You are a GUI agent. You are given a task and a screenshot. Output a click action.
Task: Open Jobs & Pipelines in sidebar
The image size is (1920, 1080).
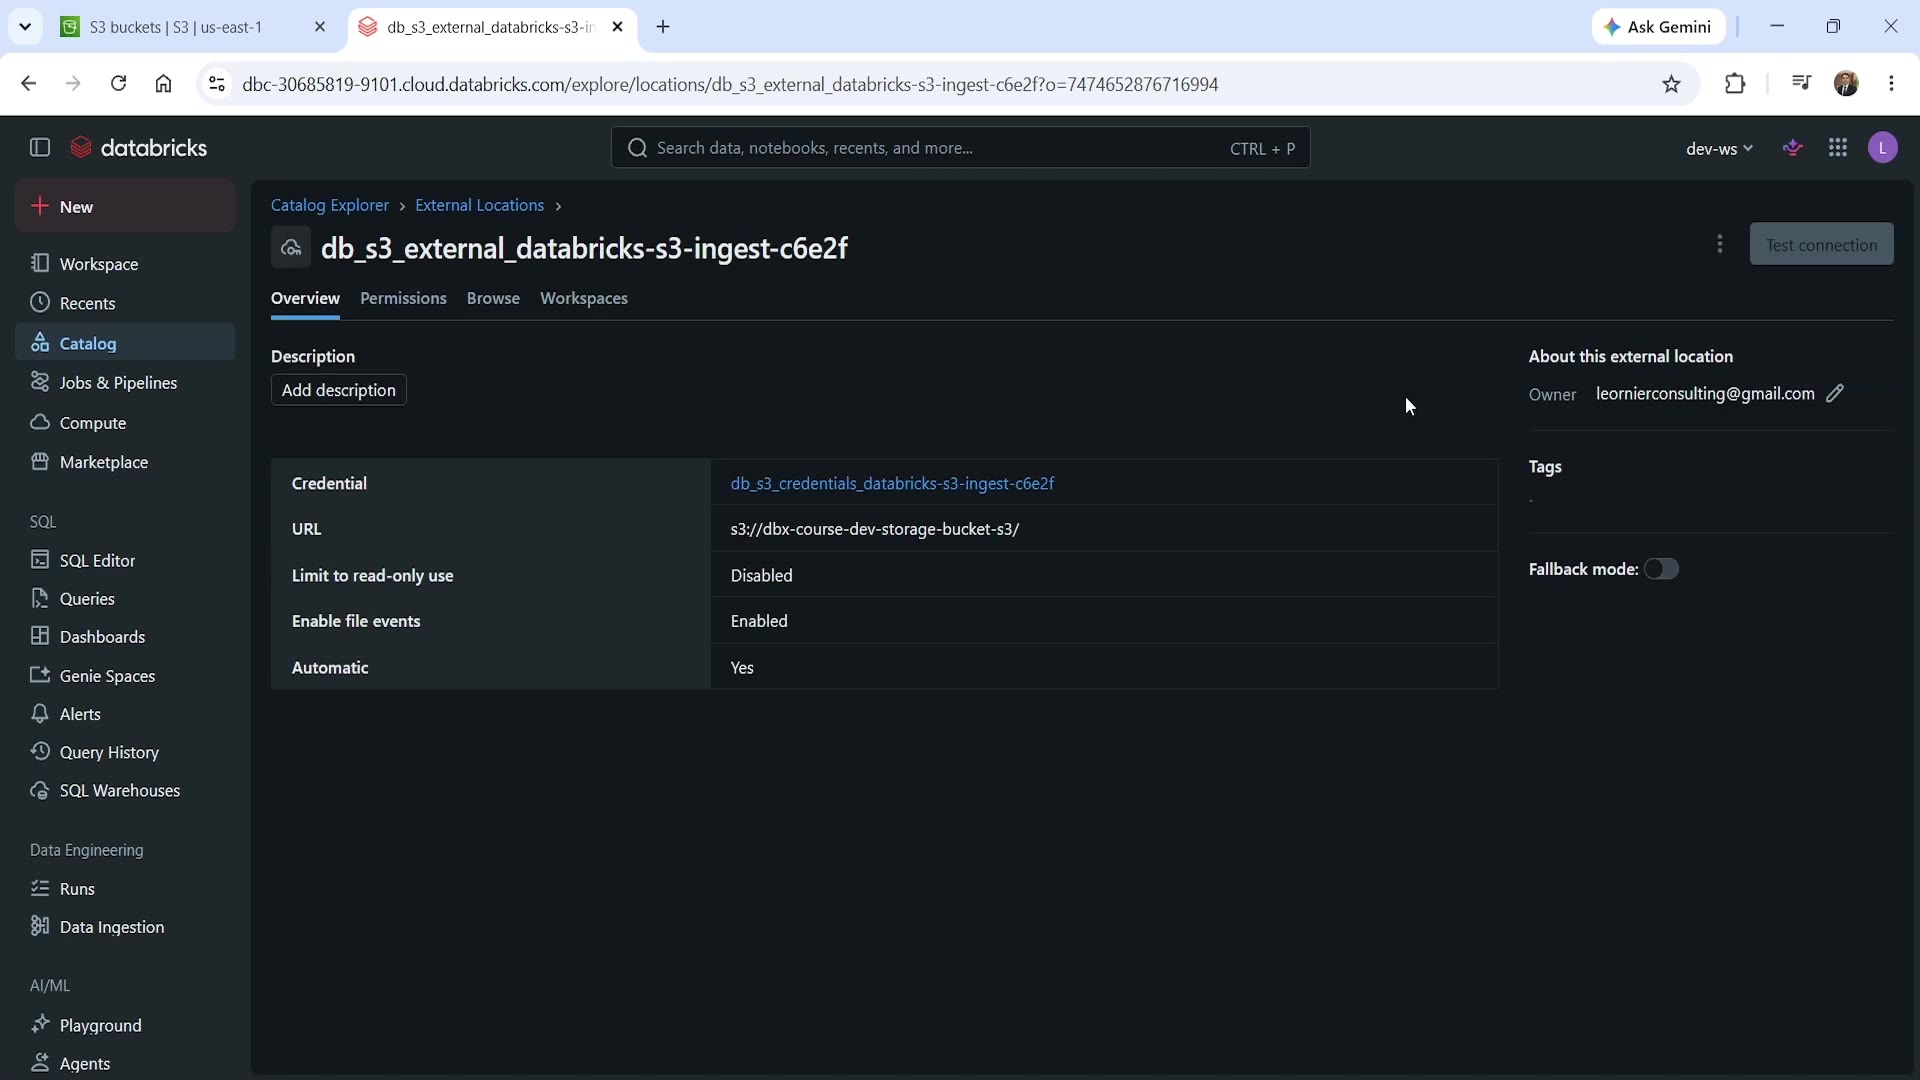click(x=125, y=383)
